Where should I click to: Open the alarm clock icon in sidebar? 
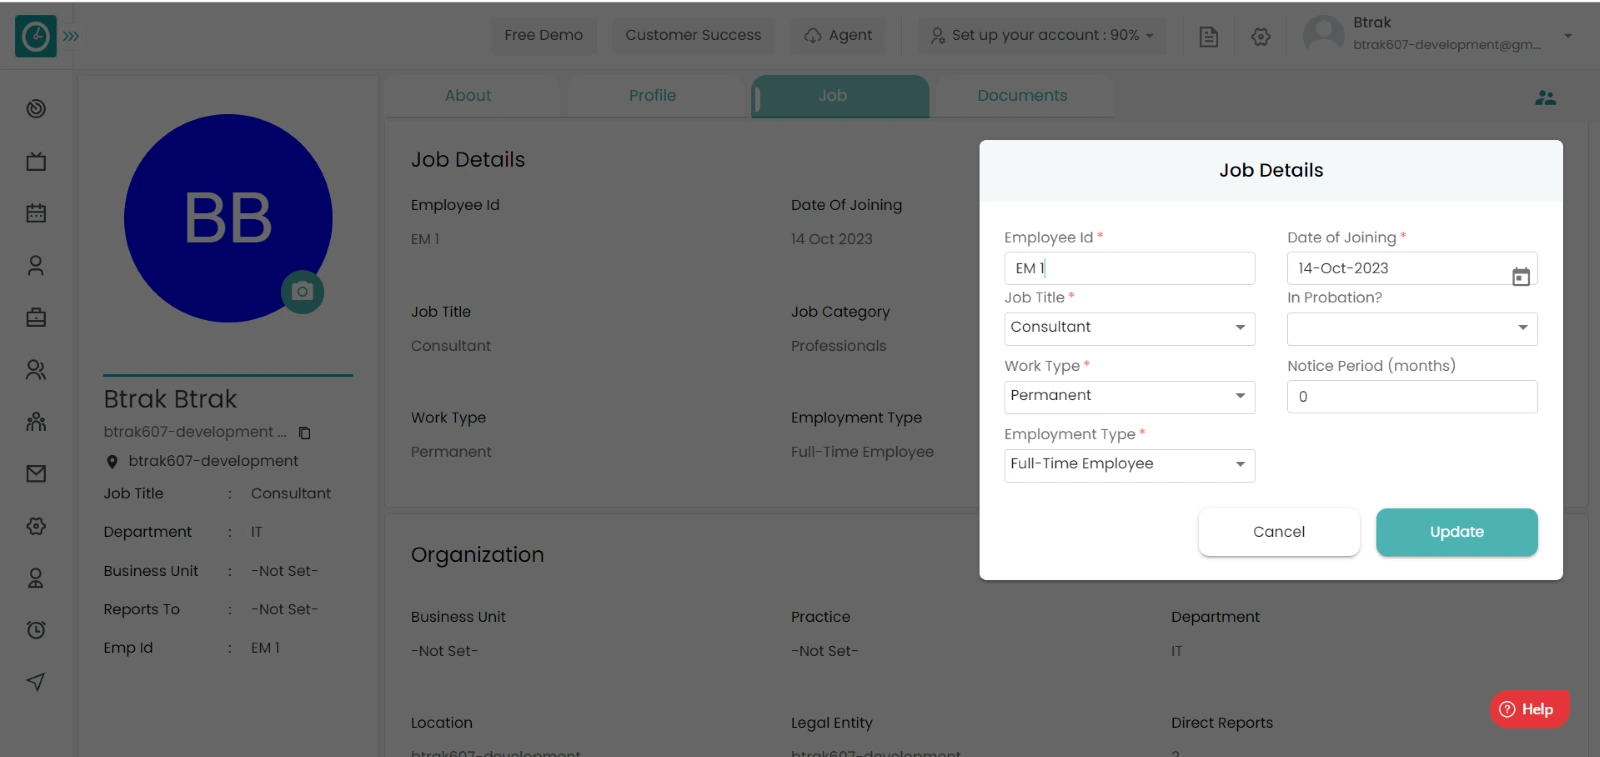click(36, 630)
